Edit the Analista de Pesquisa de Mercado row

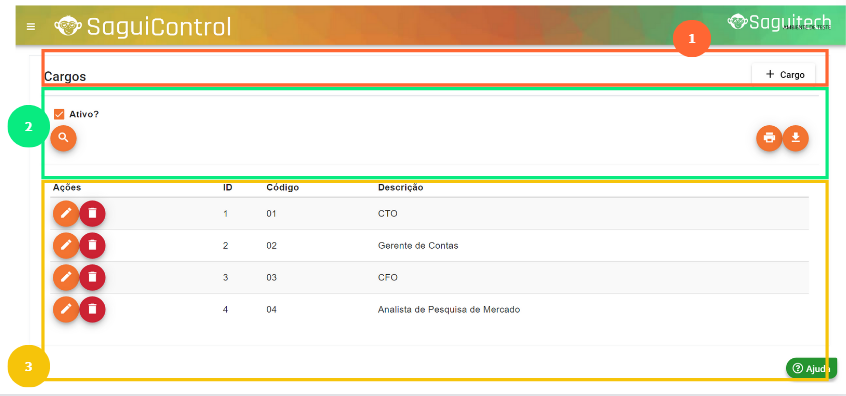click(x=66, y=309)
